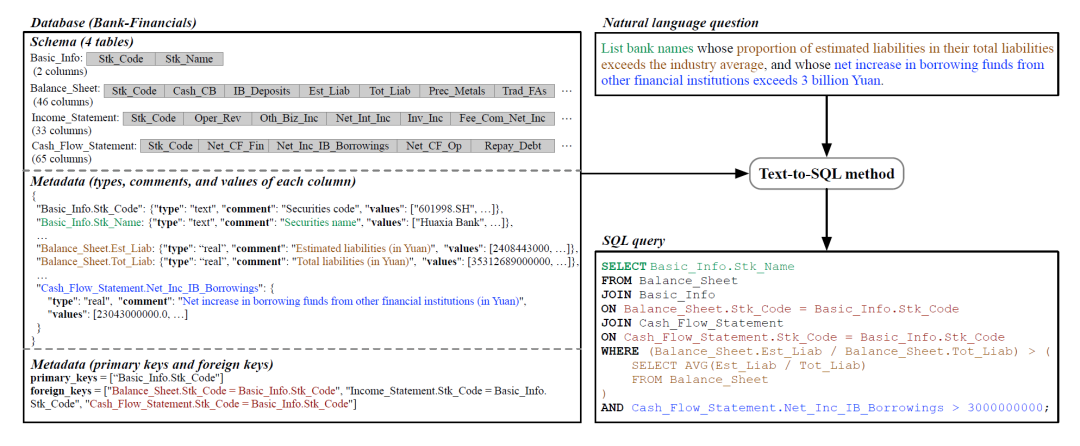Select the "Metadata (types, comments, and values...)" heading
Screen dimensions: 1080x446
coord(193,182)
